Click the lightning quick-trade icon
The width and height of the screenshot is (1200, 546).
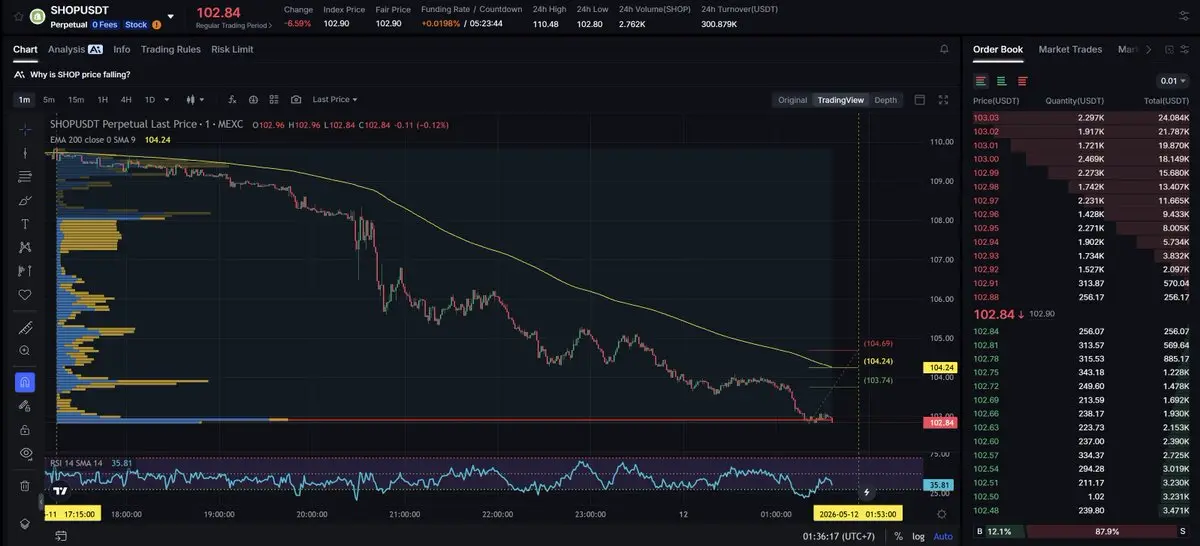(866, 492)
